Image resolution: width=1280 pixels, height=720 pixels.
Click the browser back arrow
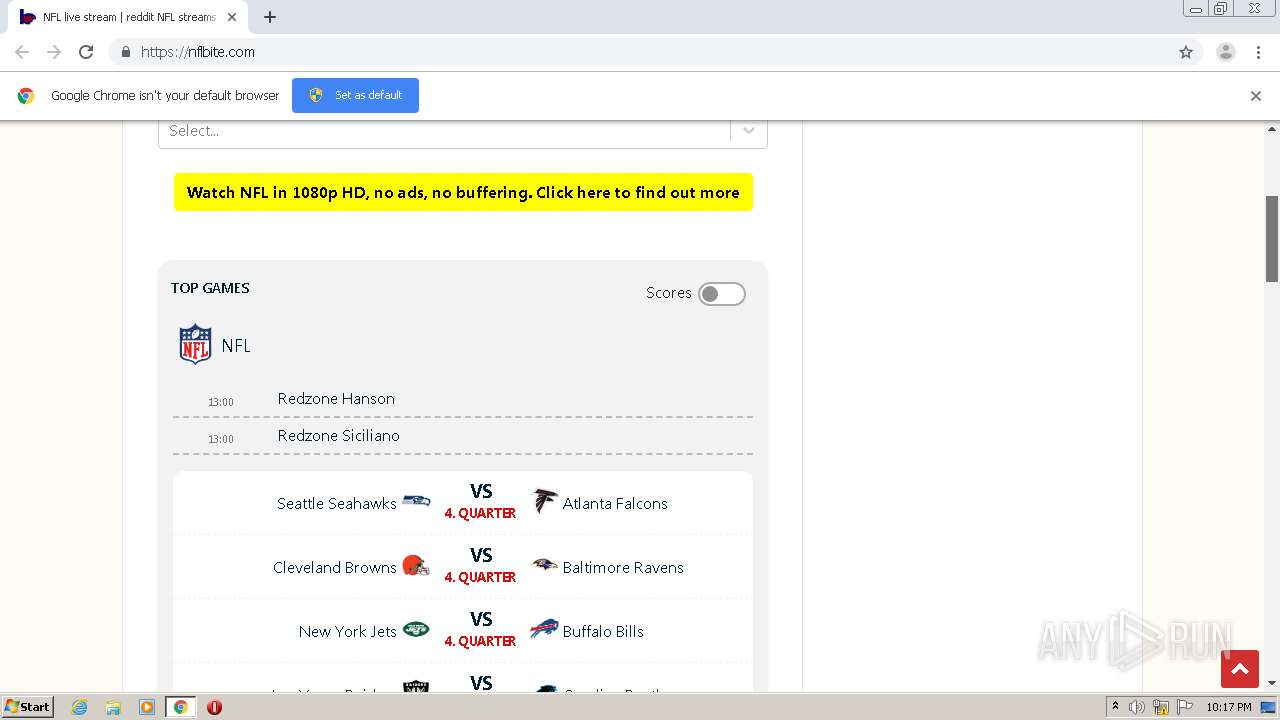[x=22, y=52]
